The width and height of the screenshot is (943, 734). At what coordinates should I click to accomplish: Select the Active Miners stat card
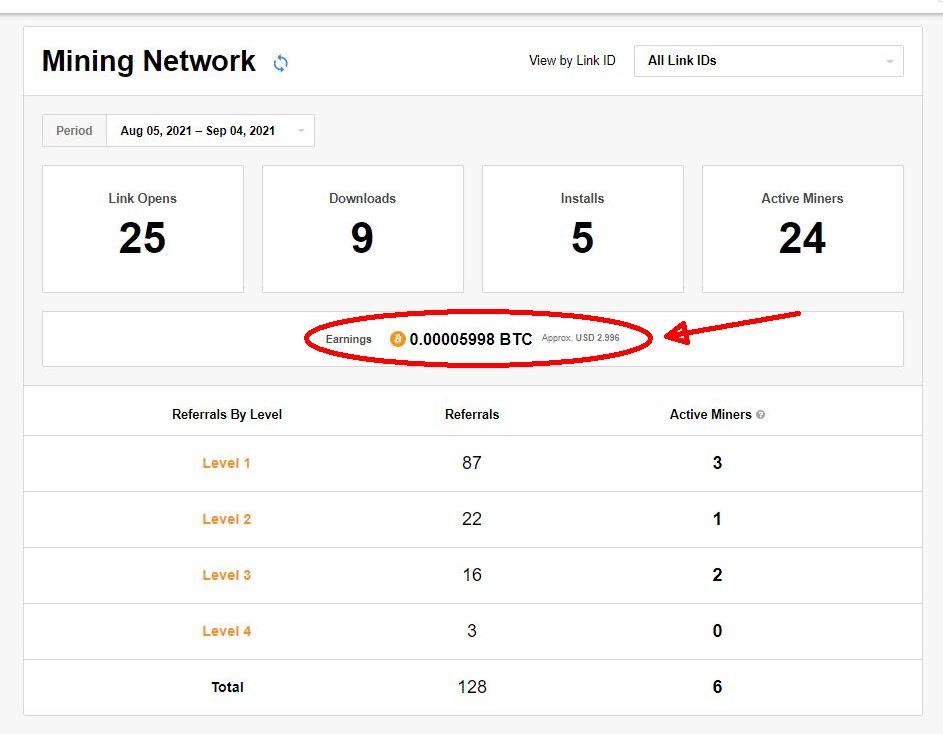(803, 229)
